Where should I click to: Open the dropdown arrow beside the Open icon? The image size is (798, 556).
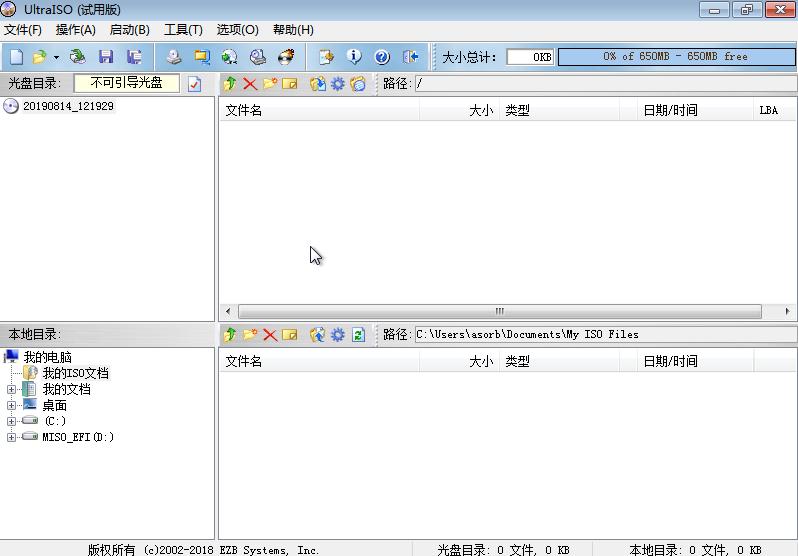(56, 57)
